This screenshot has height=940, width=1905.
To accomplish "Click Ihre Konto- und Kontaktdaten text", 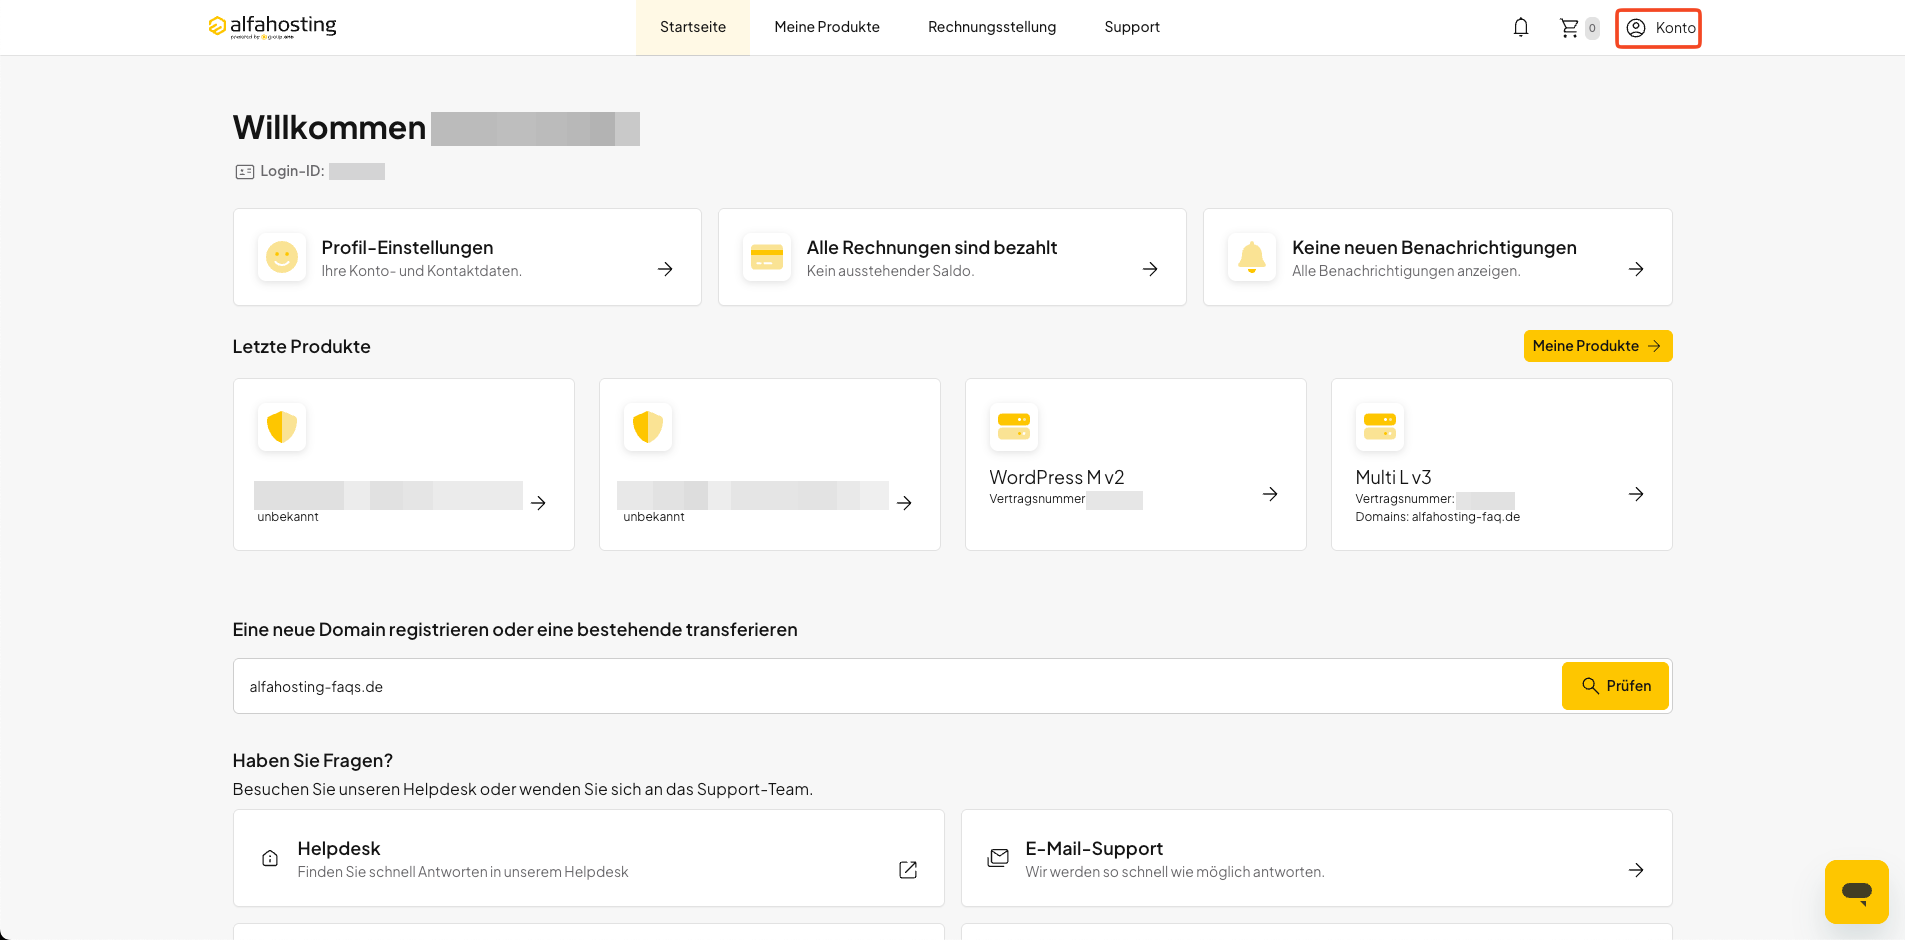I will (421, 271).
